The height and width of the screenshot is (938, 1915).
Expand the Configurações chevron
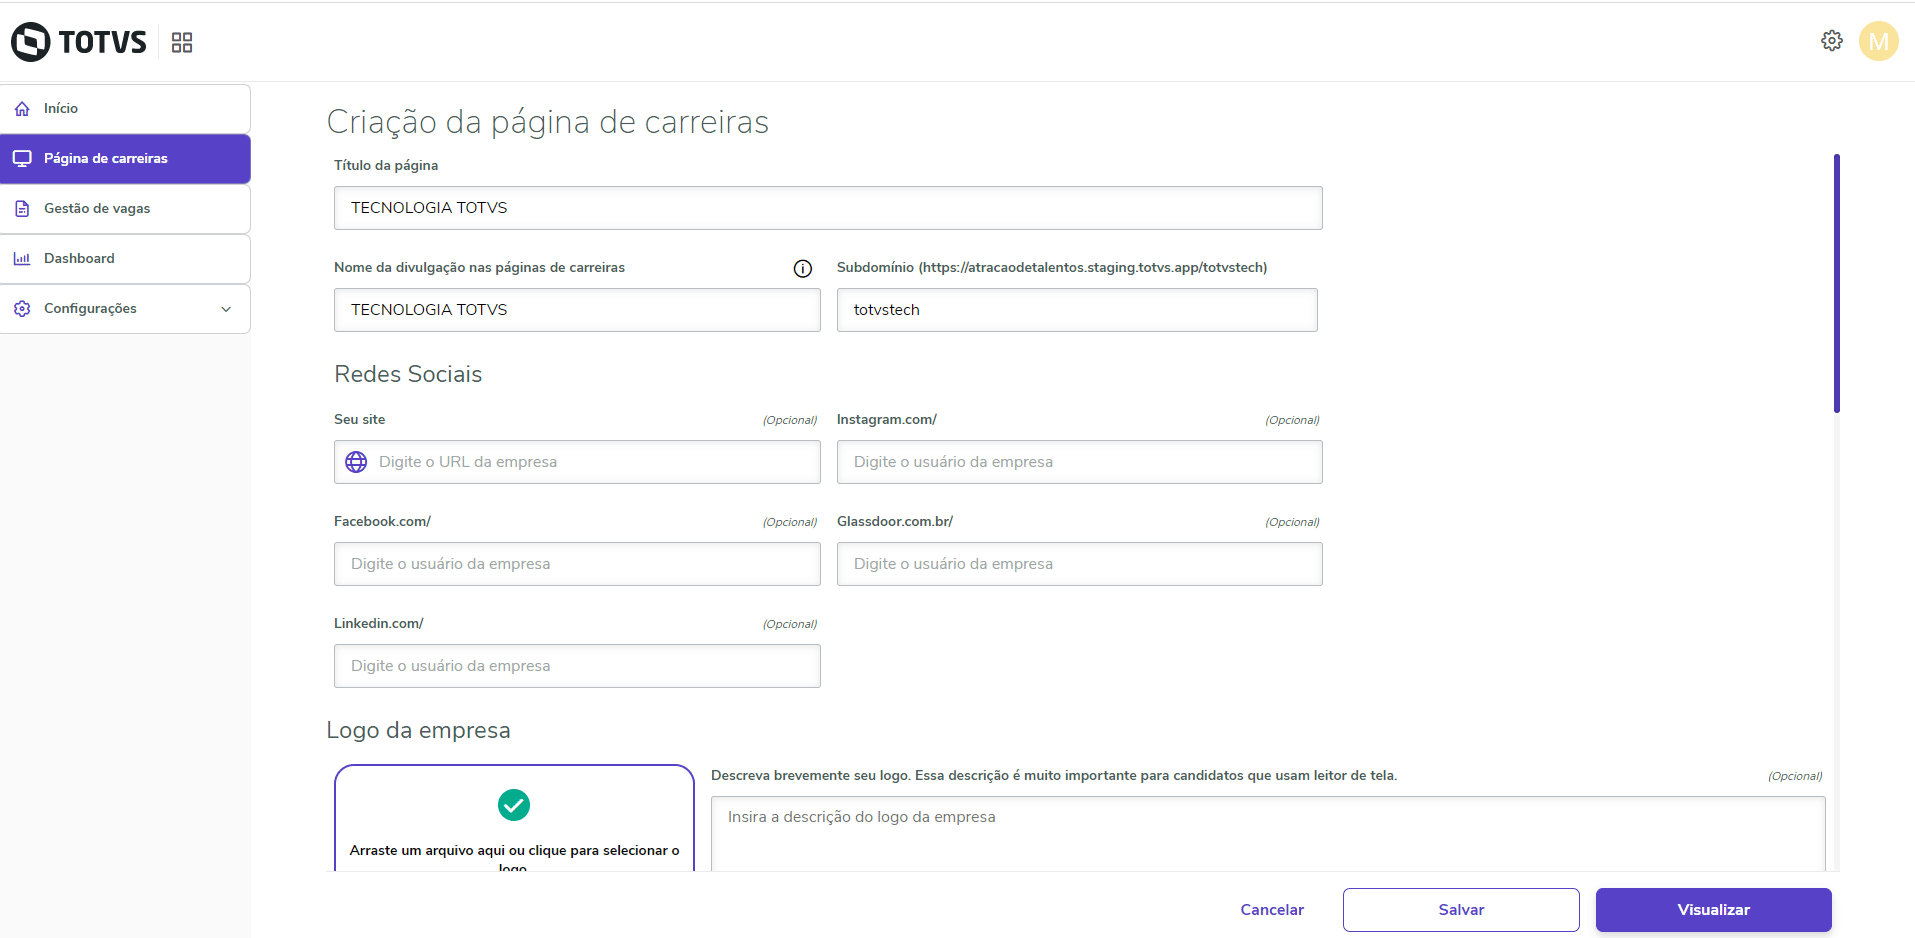pyautogui.click(x=226, y=309)
